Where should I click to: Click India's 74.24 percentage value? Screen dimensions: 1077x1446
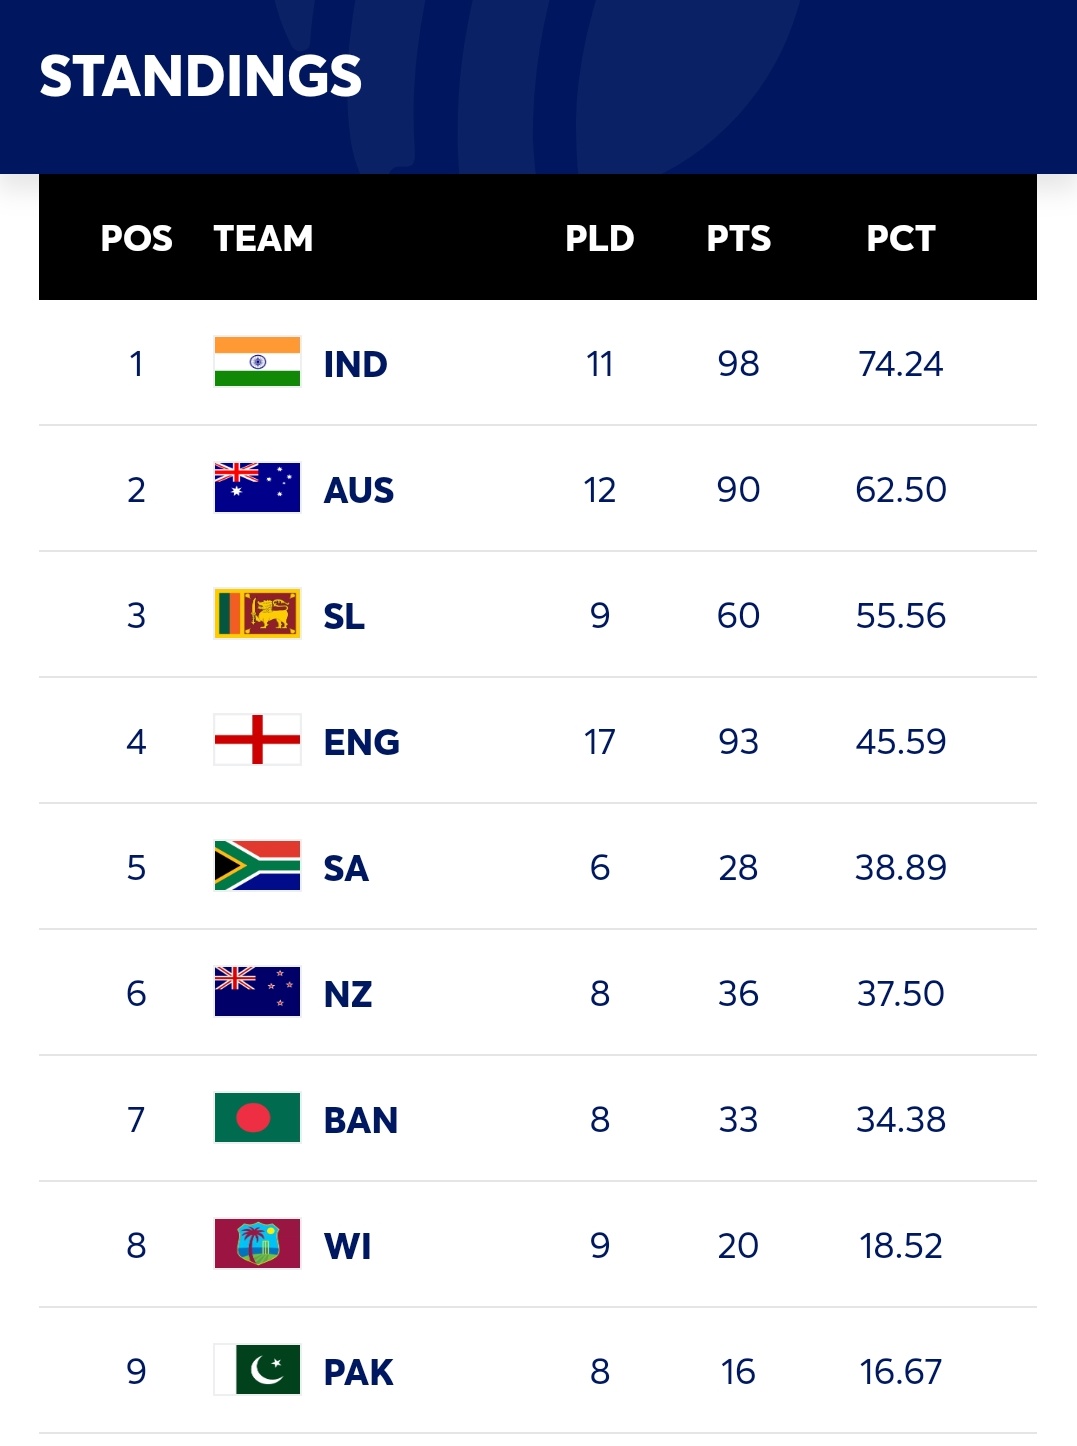click(x=900, y=364)
